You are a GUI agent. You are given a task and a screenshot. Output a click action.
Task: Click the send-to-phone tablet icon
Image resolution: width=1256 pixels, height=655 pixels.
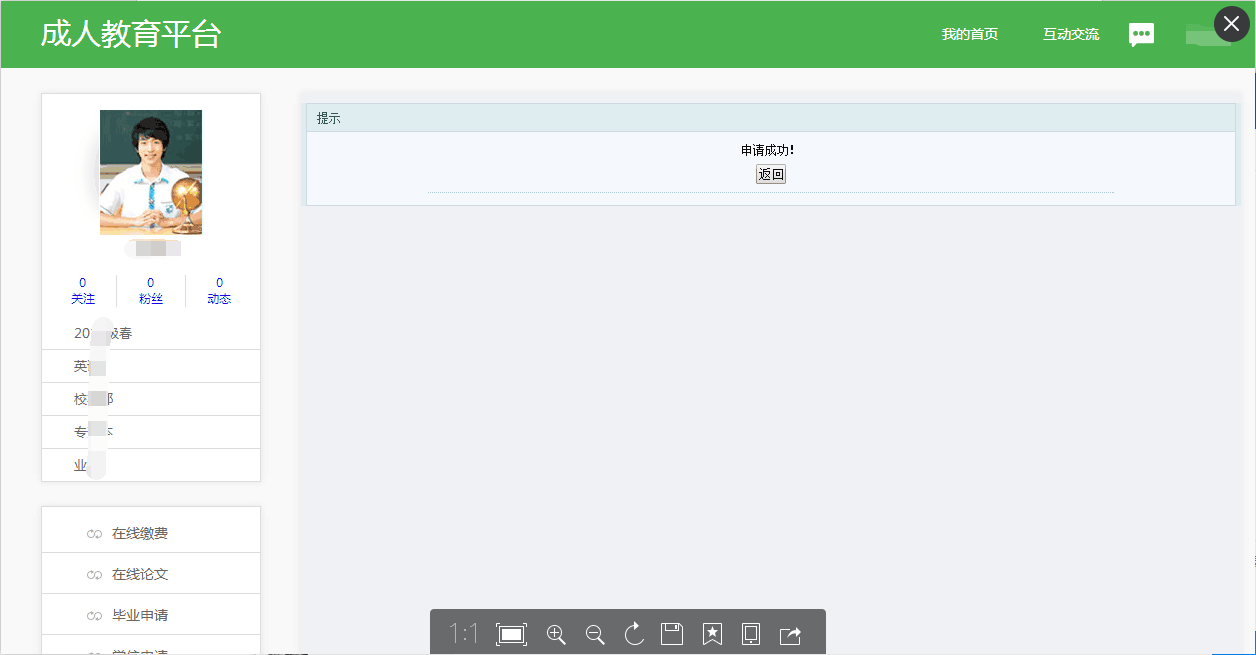click(x=751, y=634)
